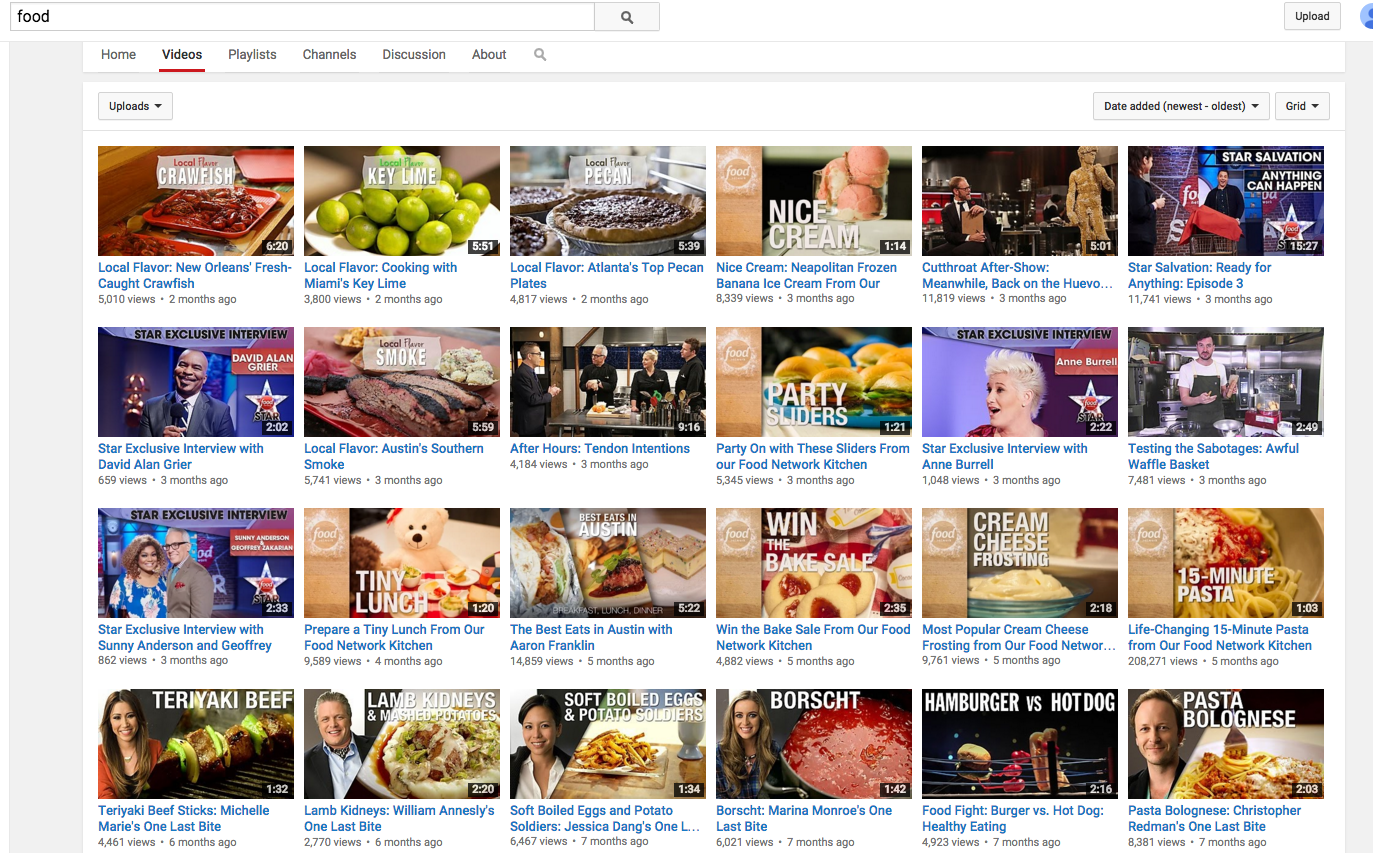Open link Life-Changing 15-Minute Pasta
The height and width of the screenshot is (853, 1373).
coord(1220,638)
